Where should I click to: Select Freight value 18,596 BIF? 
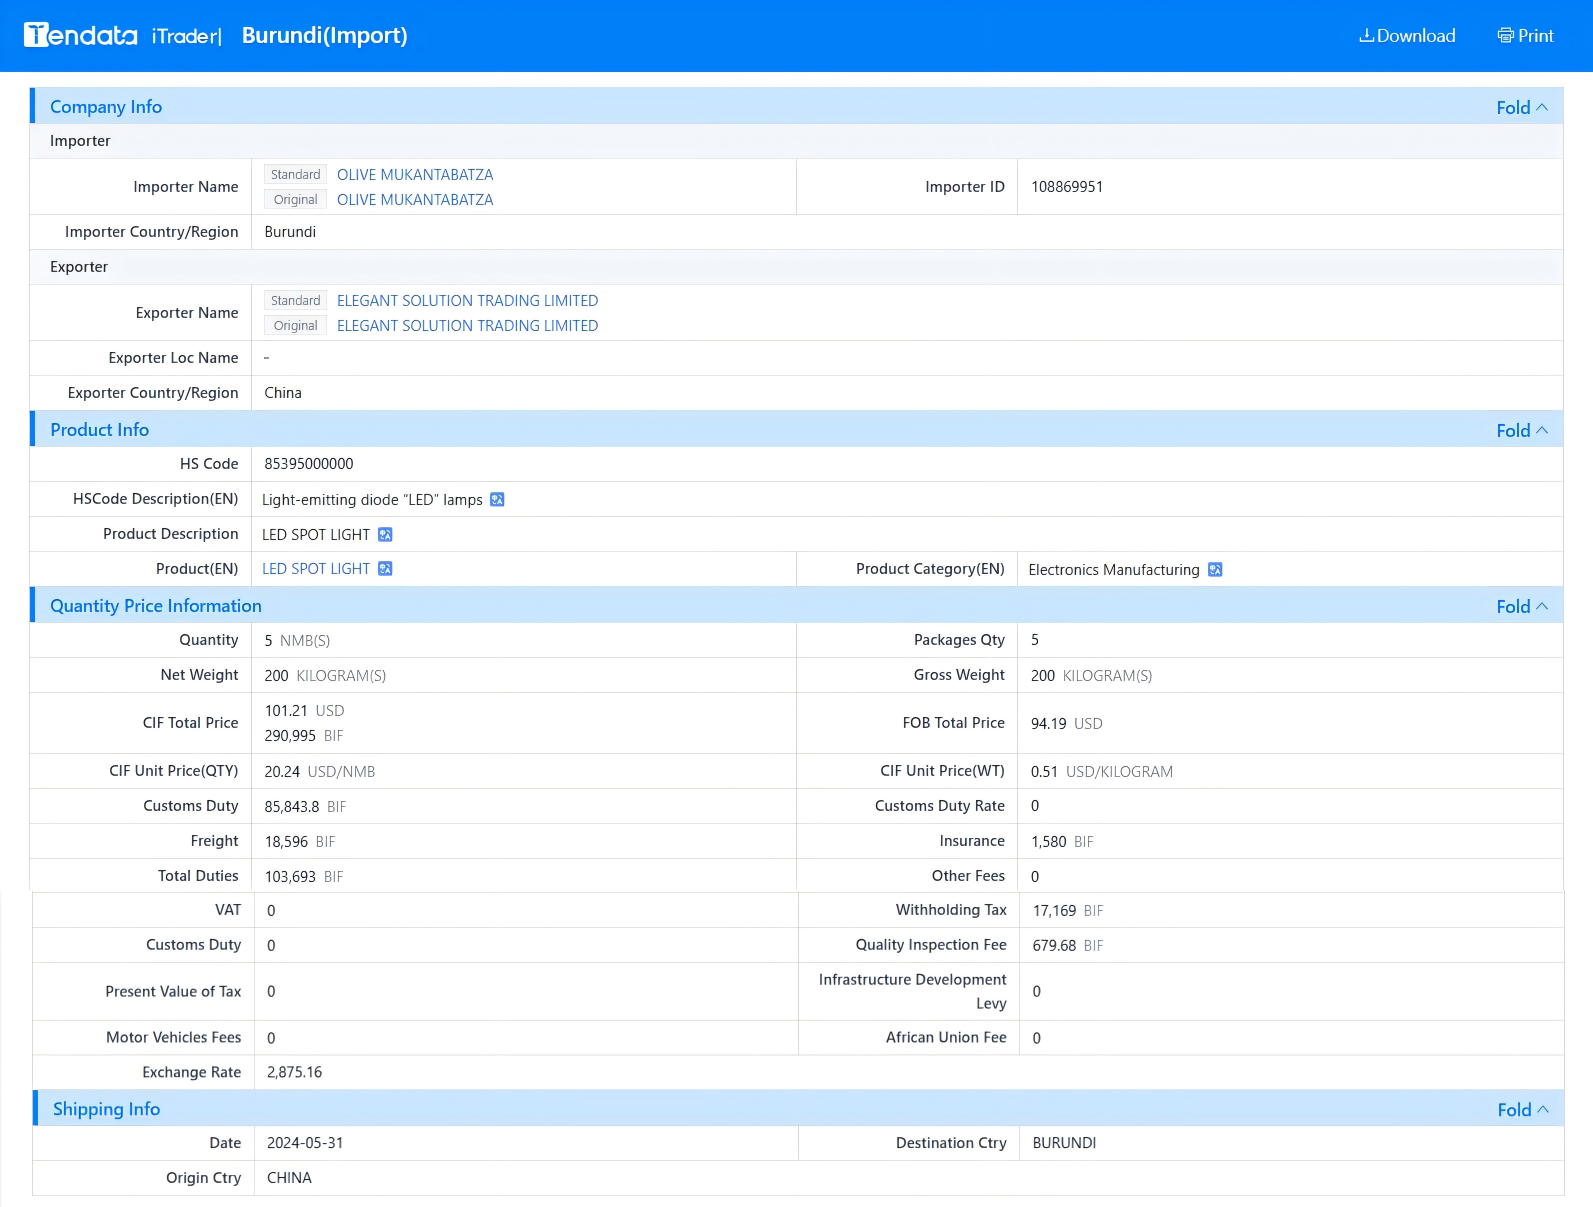click(300, 841)
